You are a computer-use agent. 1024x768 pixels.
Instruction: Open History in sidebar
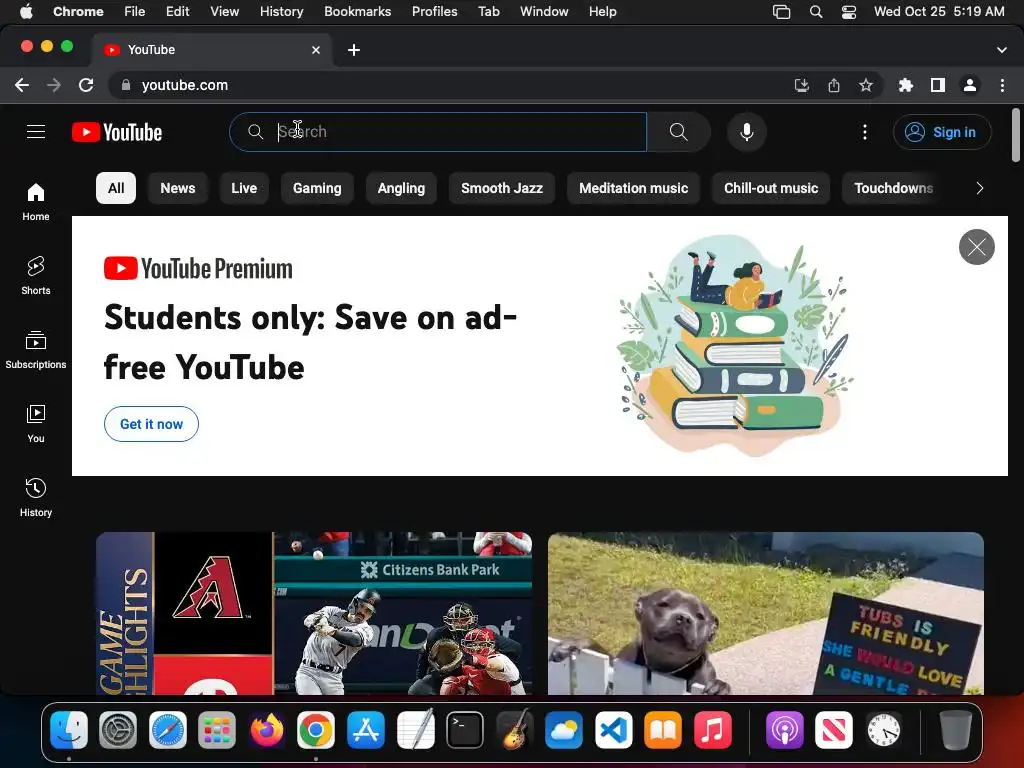[x=36, y=498]
